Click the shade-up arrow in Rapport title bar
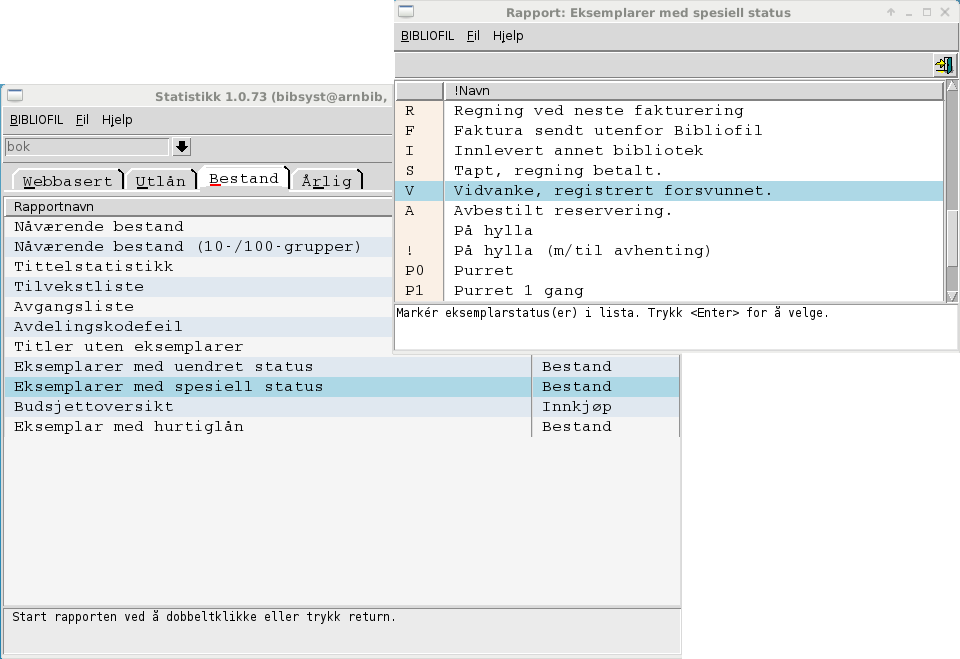960x659 pixels. [891, 12]
